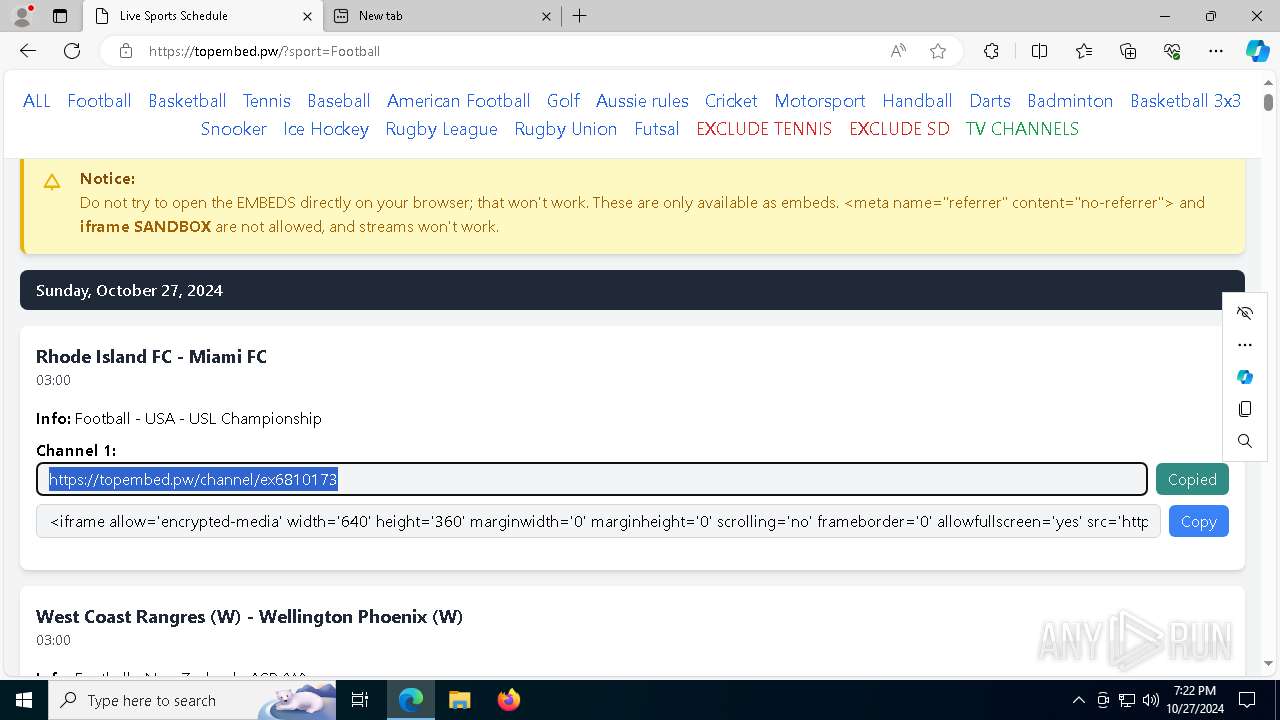The width and height of the screenshot is (1280, 720).
Task: Open the Windows Start menu
Action: coord(24,700)
